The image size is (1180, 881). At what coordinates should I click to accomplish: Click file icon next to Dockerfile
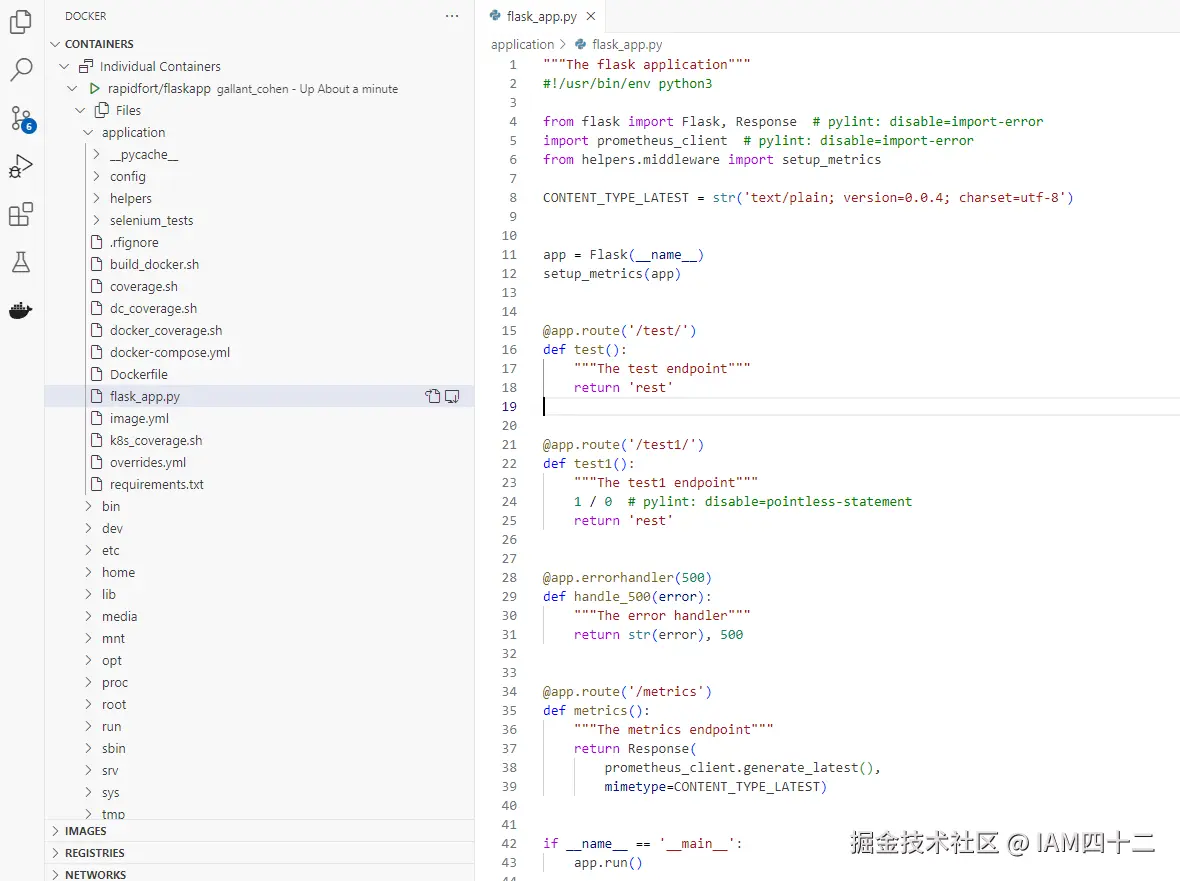96,374
